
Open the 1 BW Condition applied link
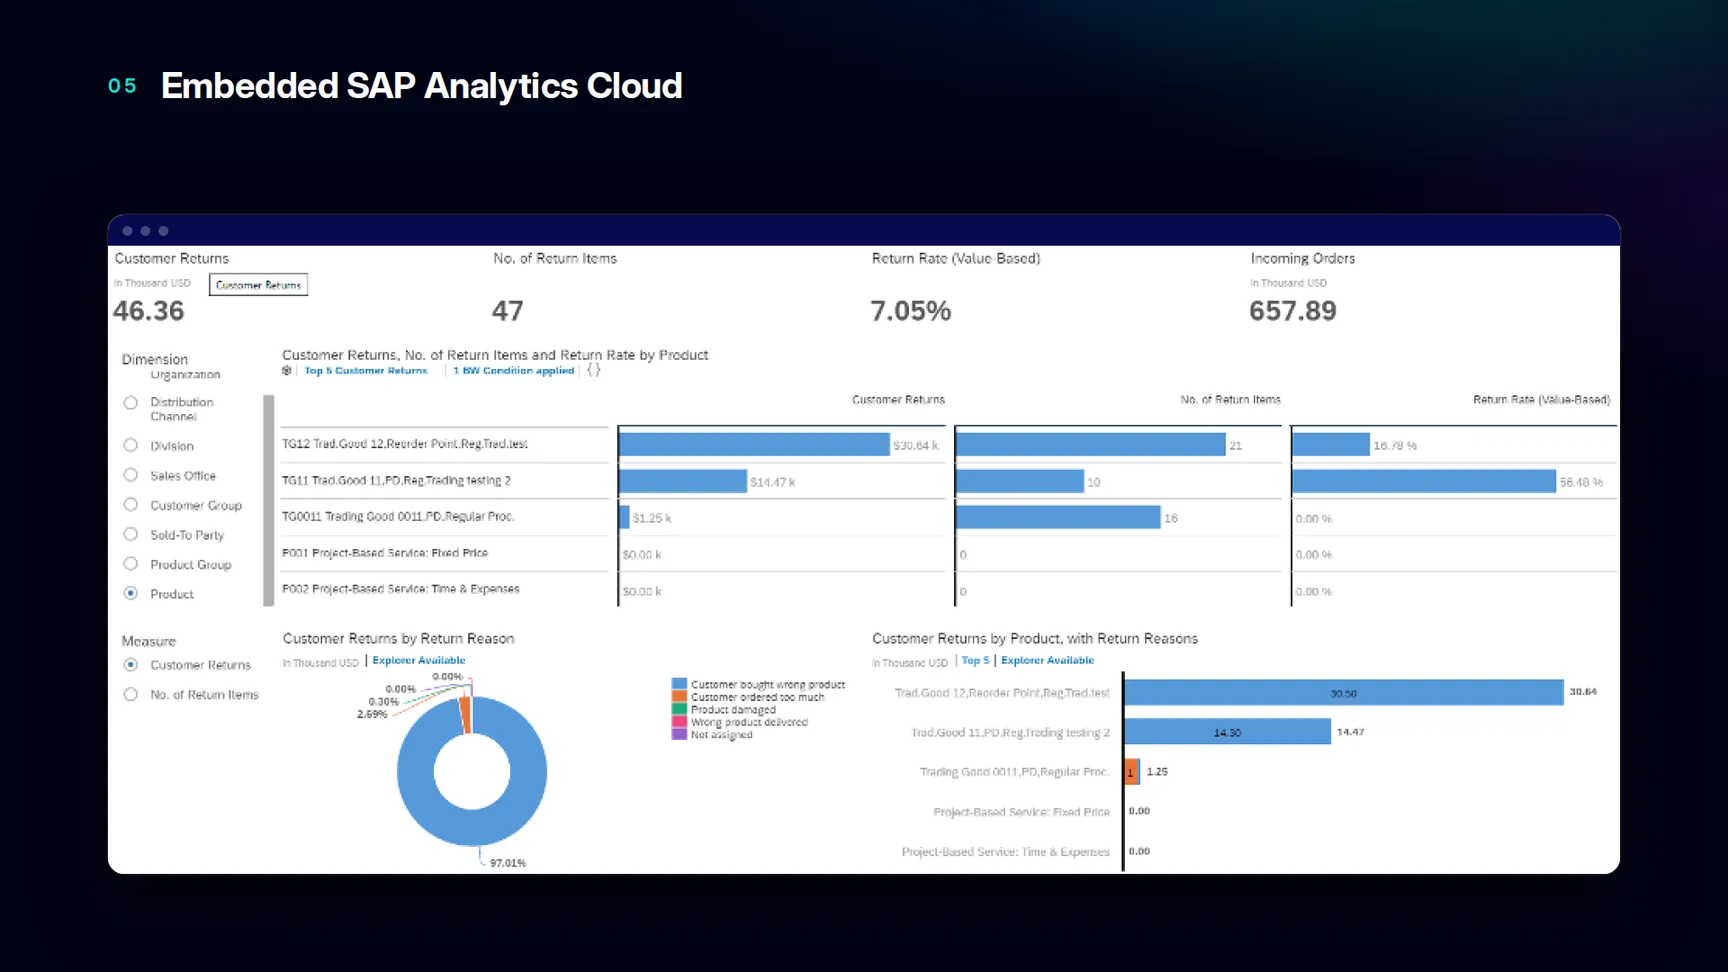[x=513, y=370]
